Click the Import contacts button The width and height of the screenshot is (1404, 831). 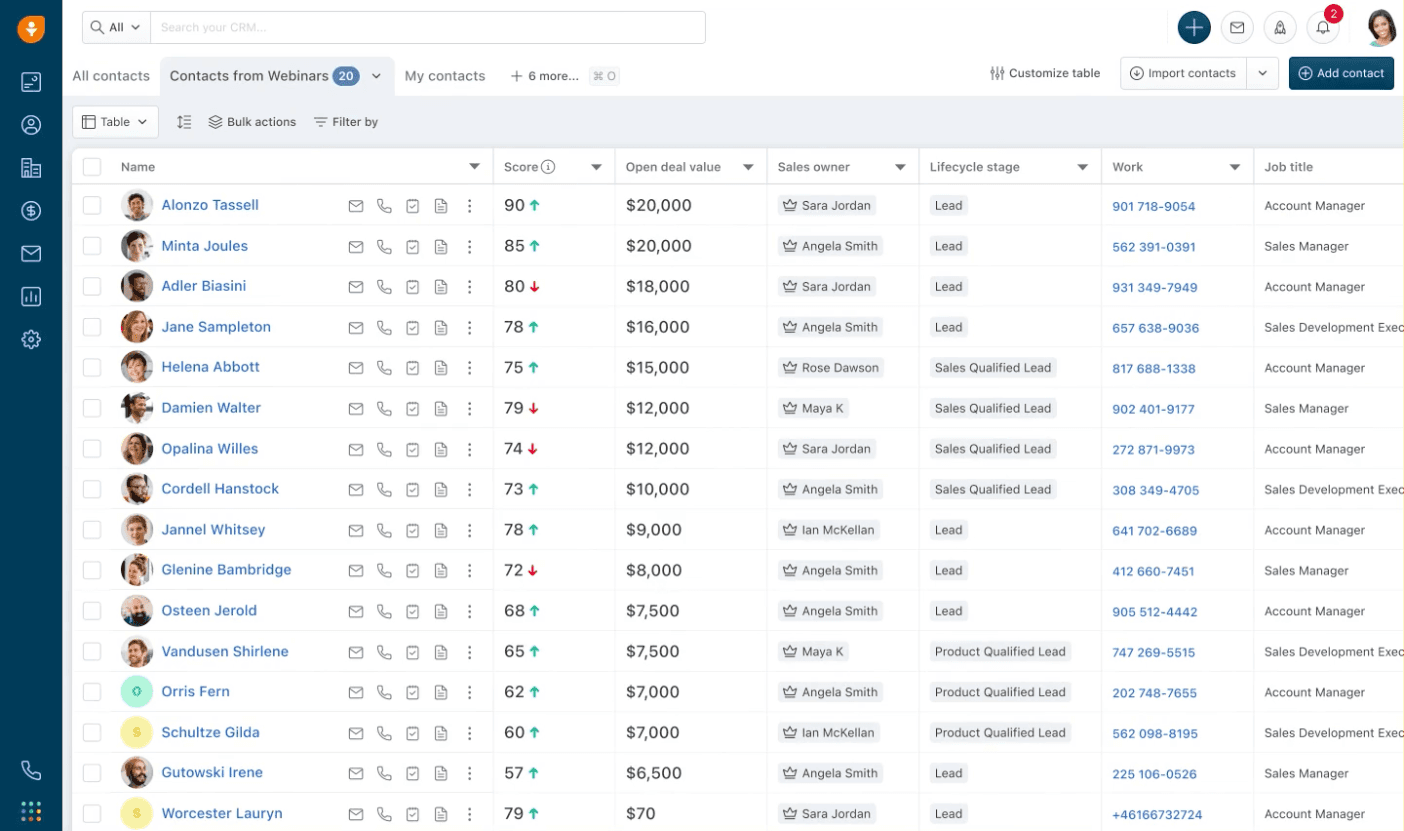(1185, 73)
